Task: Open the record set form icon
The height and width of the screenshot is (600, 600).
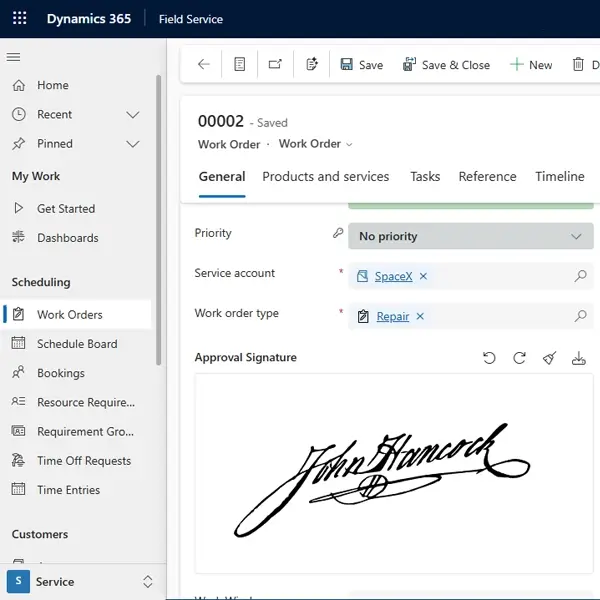Action: (x=240, y=64)
